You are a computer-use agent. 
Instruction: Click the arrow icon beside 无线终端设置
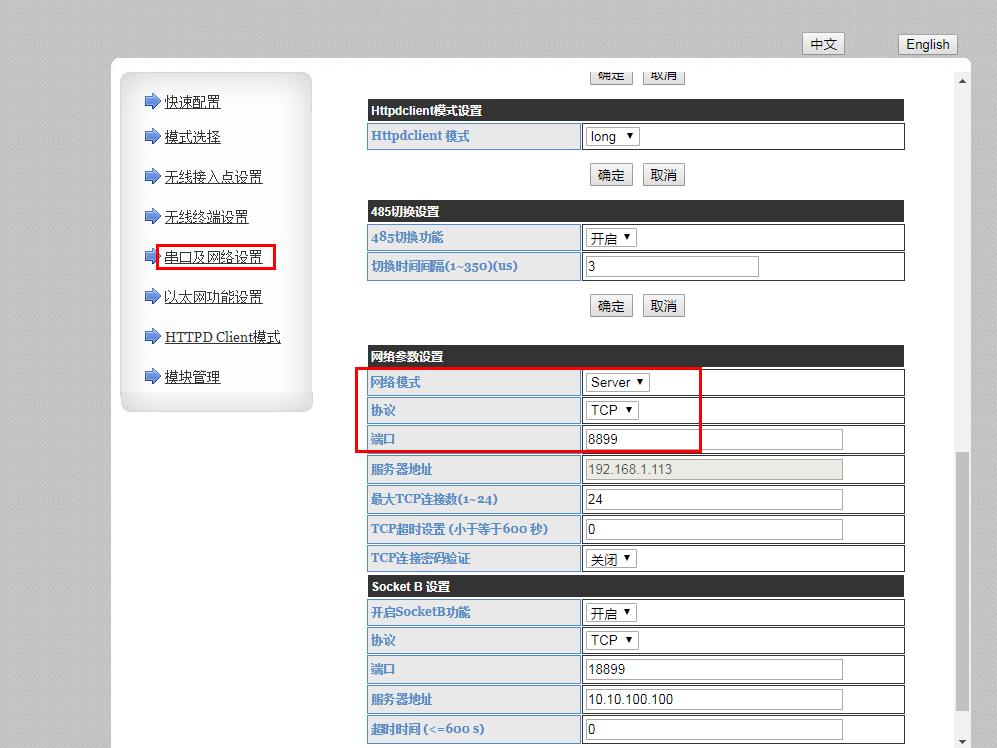152,217
